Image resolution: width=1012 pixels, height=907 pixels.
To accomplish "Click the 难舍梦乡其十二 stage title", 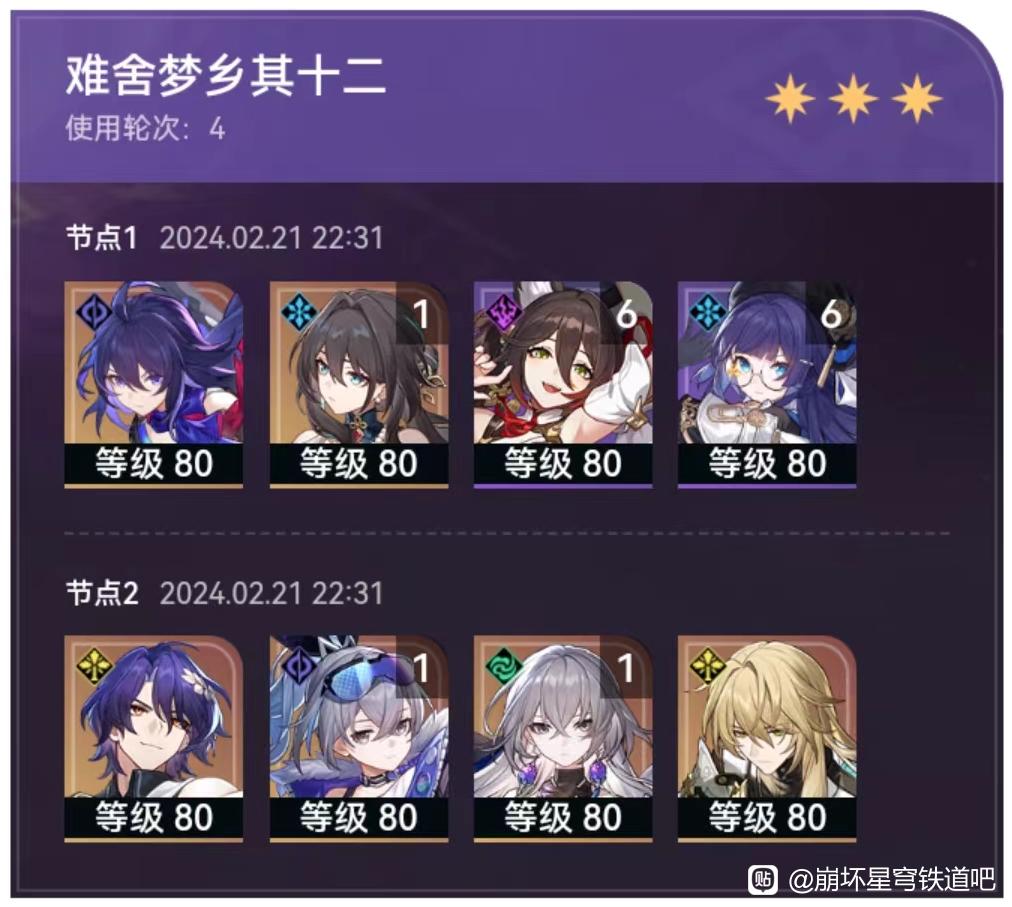I will point(226,76).
